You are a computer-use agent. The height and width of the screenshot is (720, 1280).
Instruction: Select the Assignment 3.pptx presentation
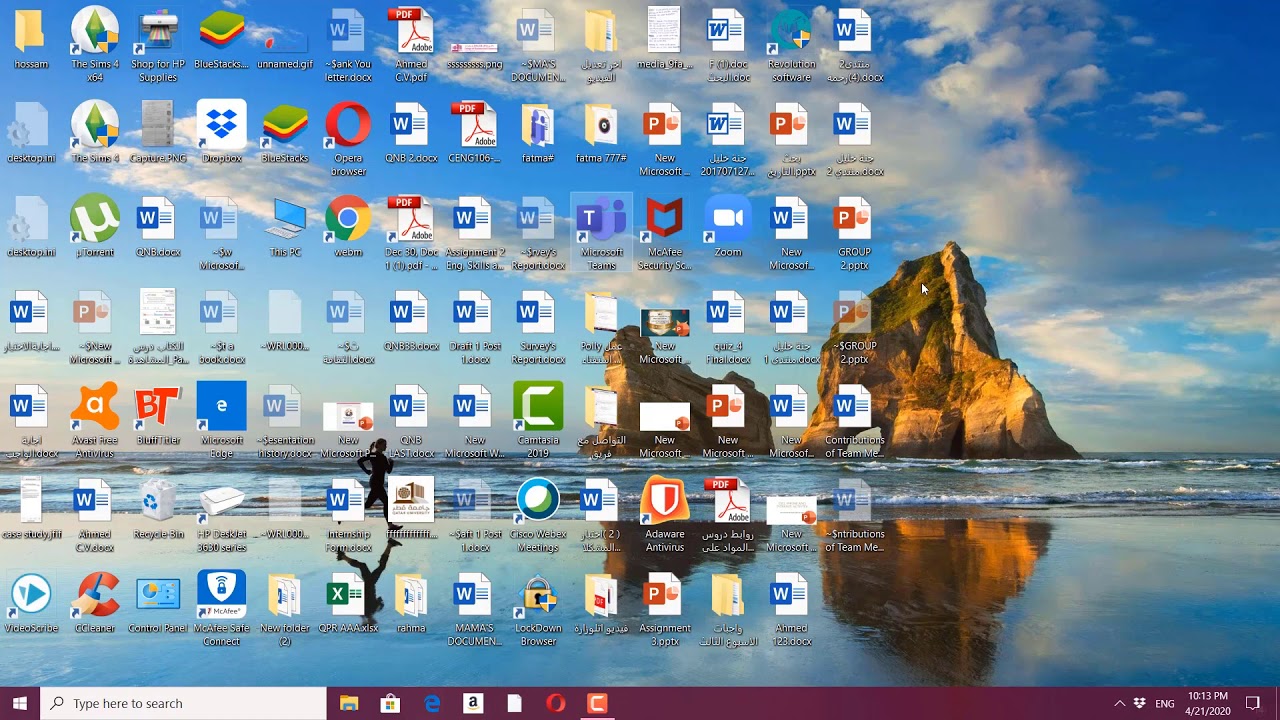(665, 609)
